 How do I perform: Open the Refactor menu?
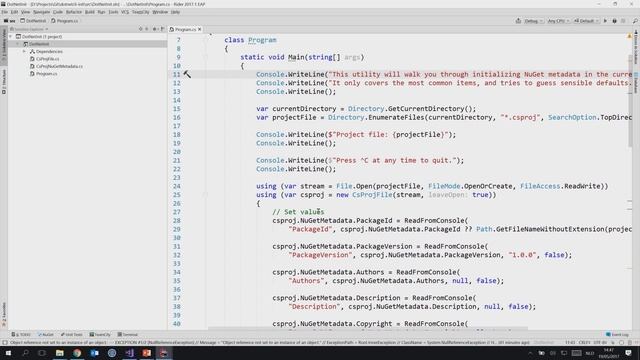[74, 12]
